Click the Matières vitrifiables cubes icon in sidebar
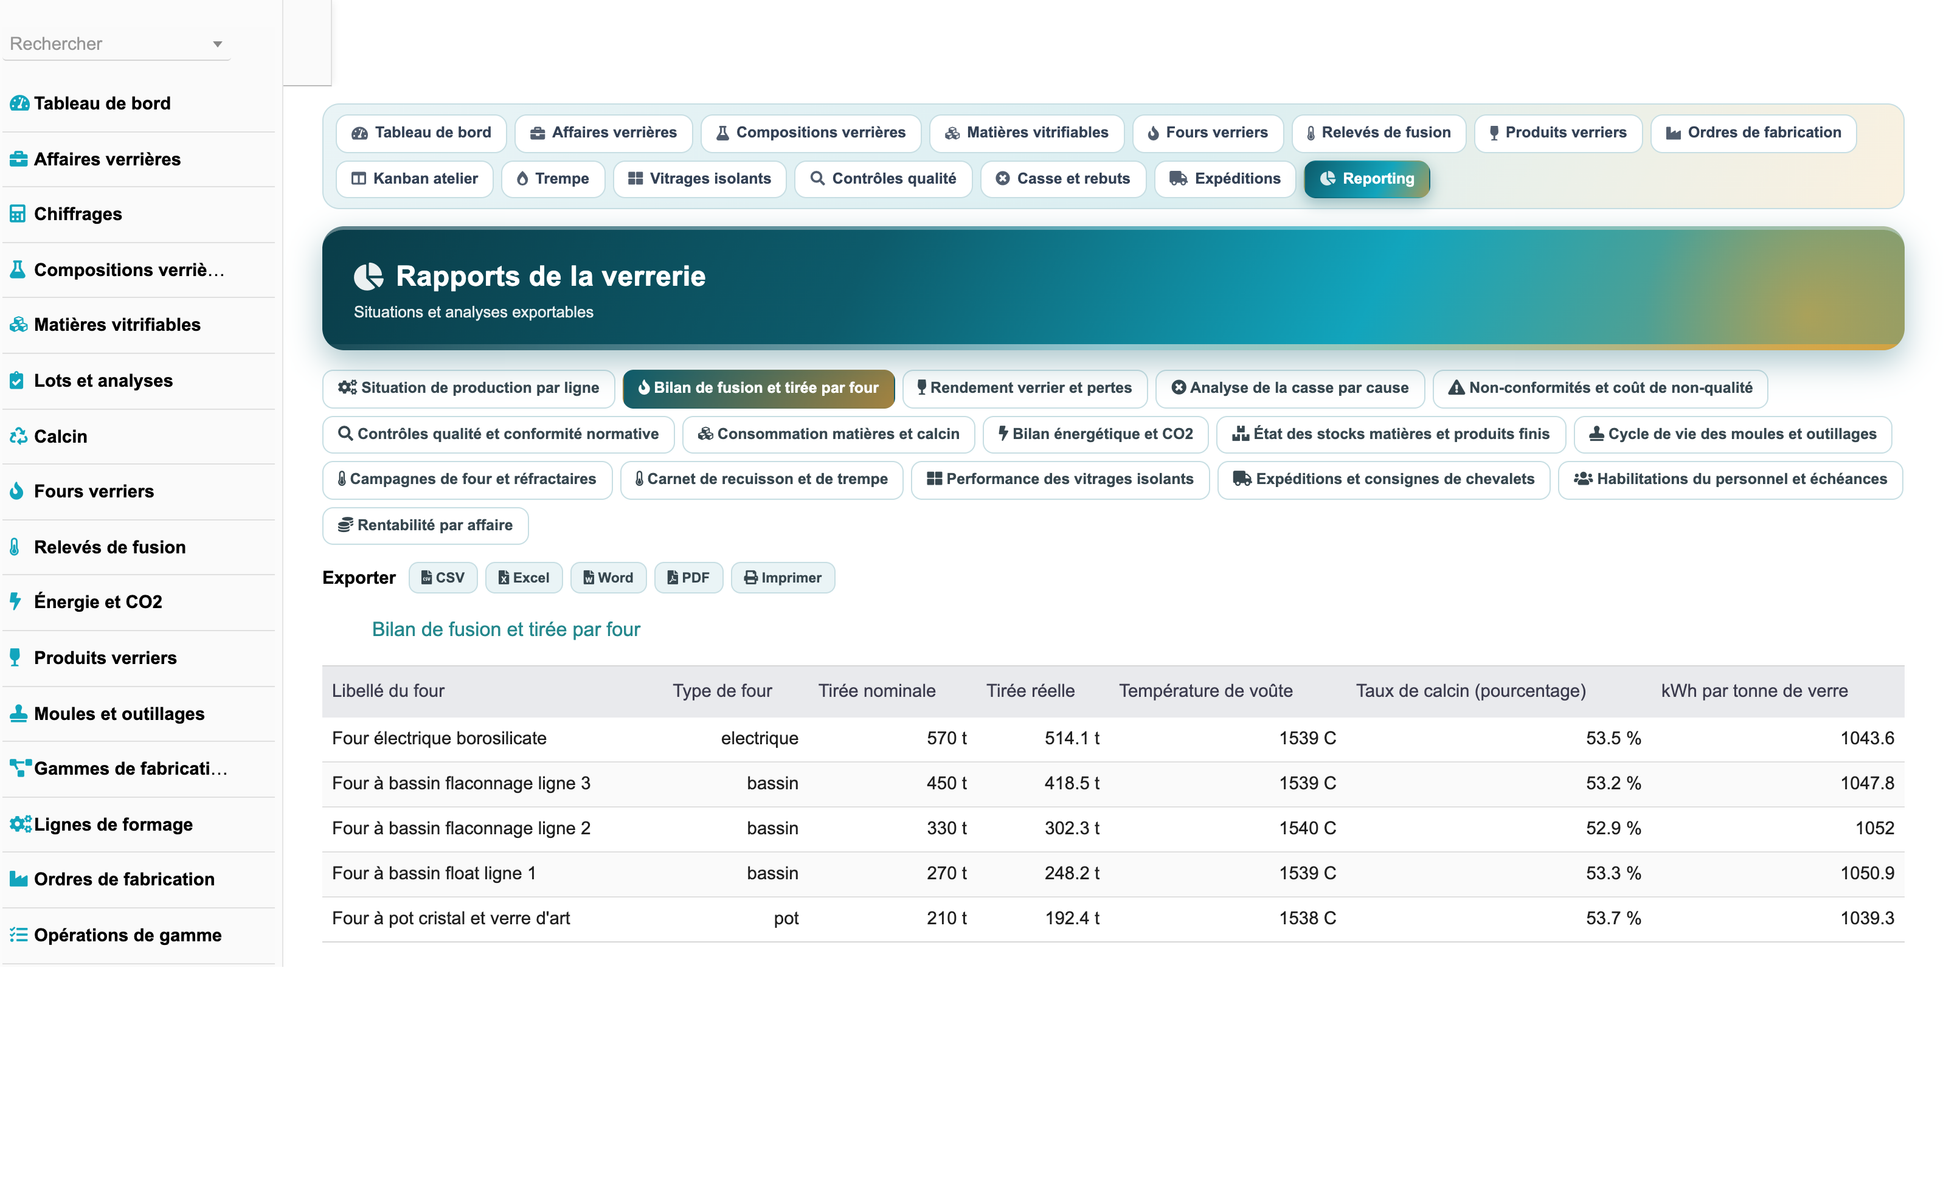Screen dimensions: 1946x1204 [x=18, y=324]
